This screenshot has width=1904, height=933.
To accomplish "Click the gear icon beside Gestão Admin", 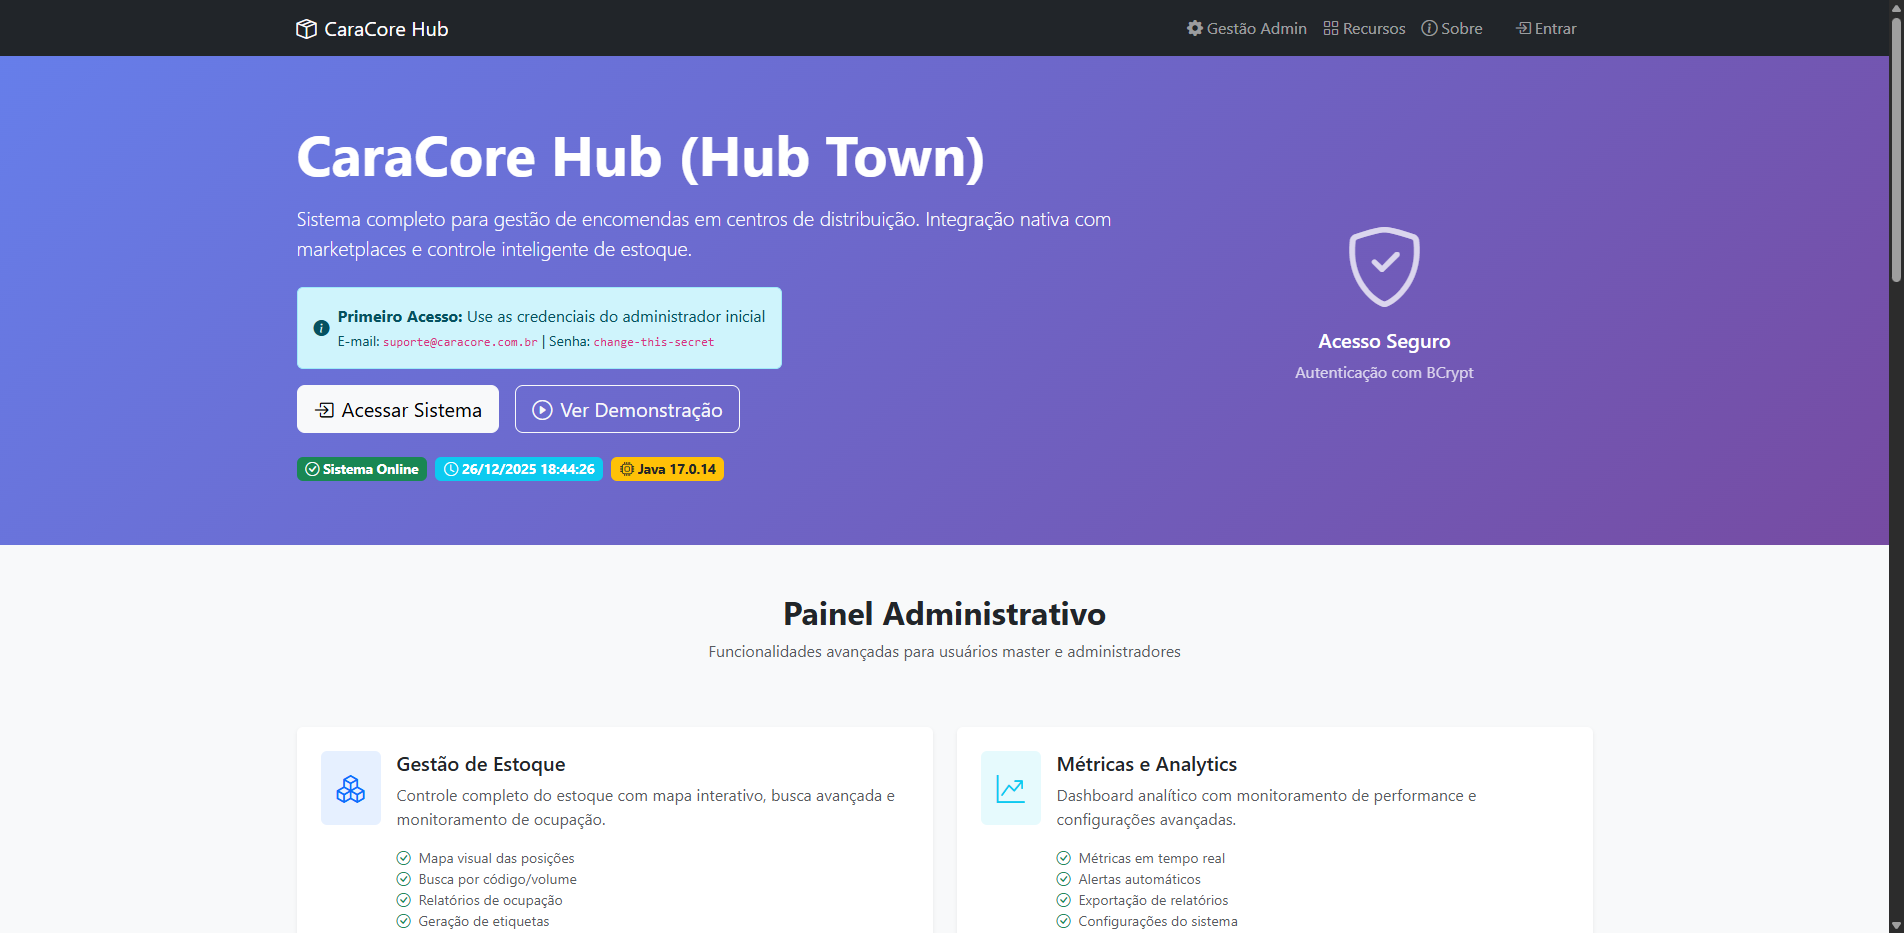I will [1194, 28].
